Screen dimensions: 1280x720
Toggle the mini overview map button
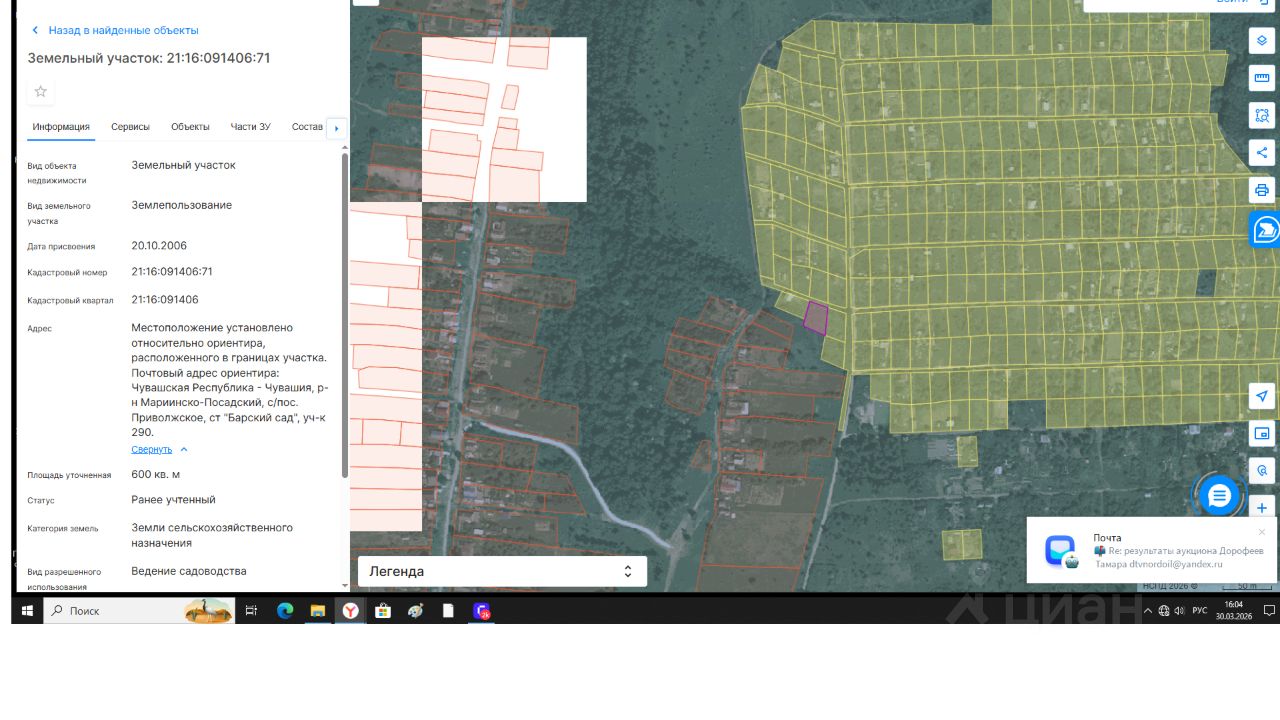(x=1262, y=433)
